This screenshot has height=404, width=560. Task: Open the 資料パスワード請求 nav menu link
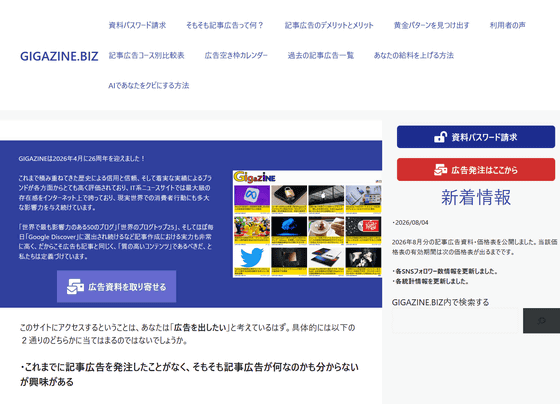click(x=137, y=25)
